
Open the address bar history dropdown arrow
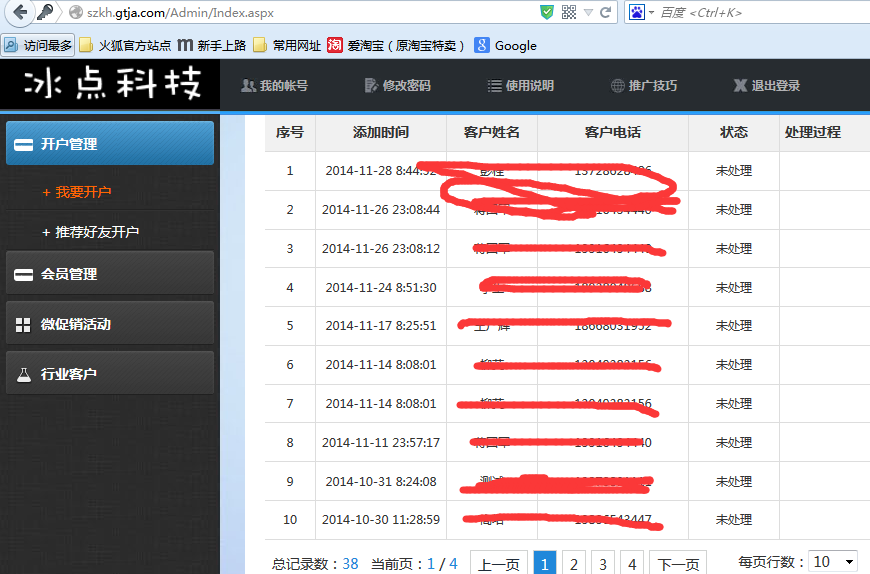[x=589, y=13]
